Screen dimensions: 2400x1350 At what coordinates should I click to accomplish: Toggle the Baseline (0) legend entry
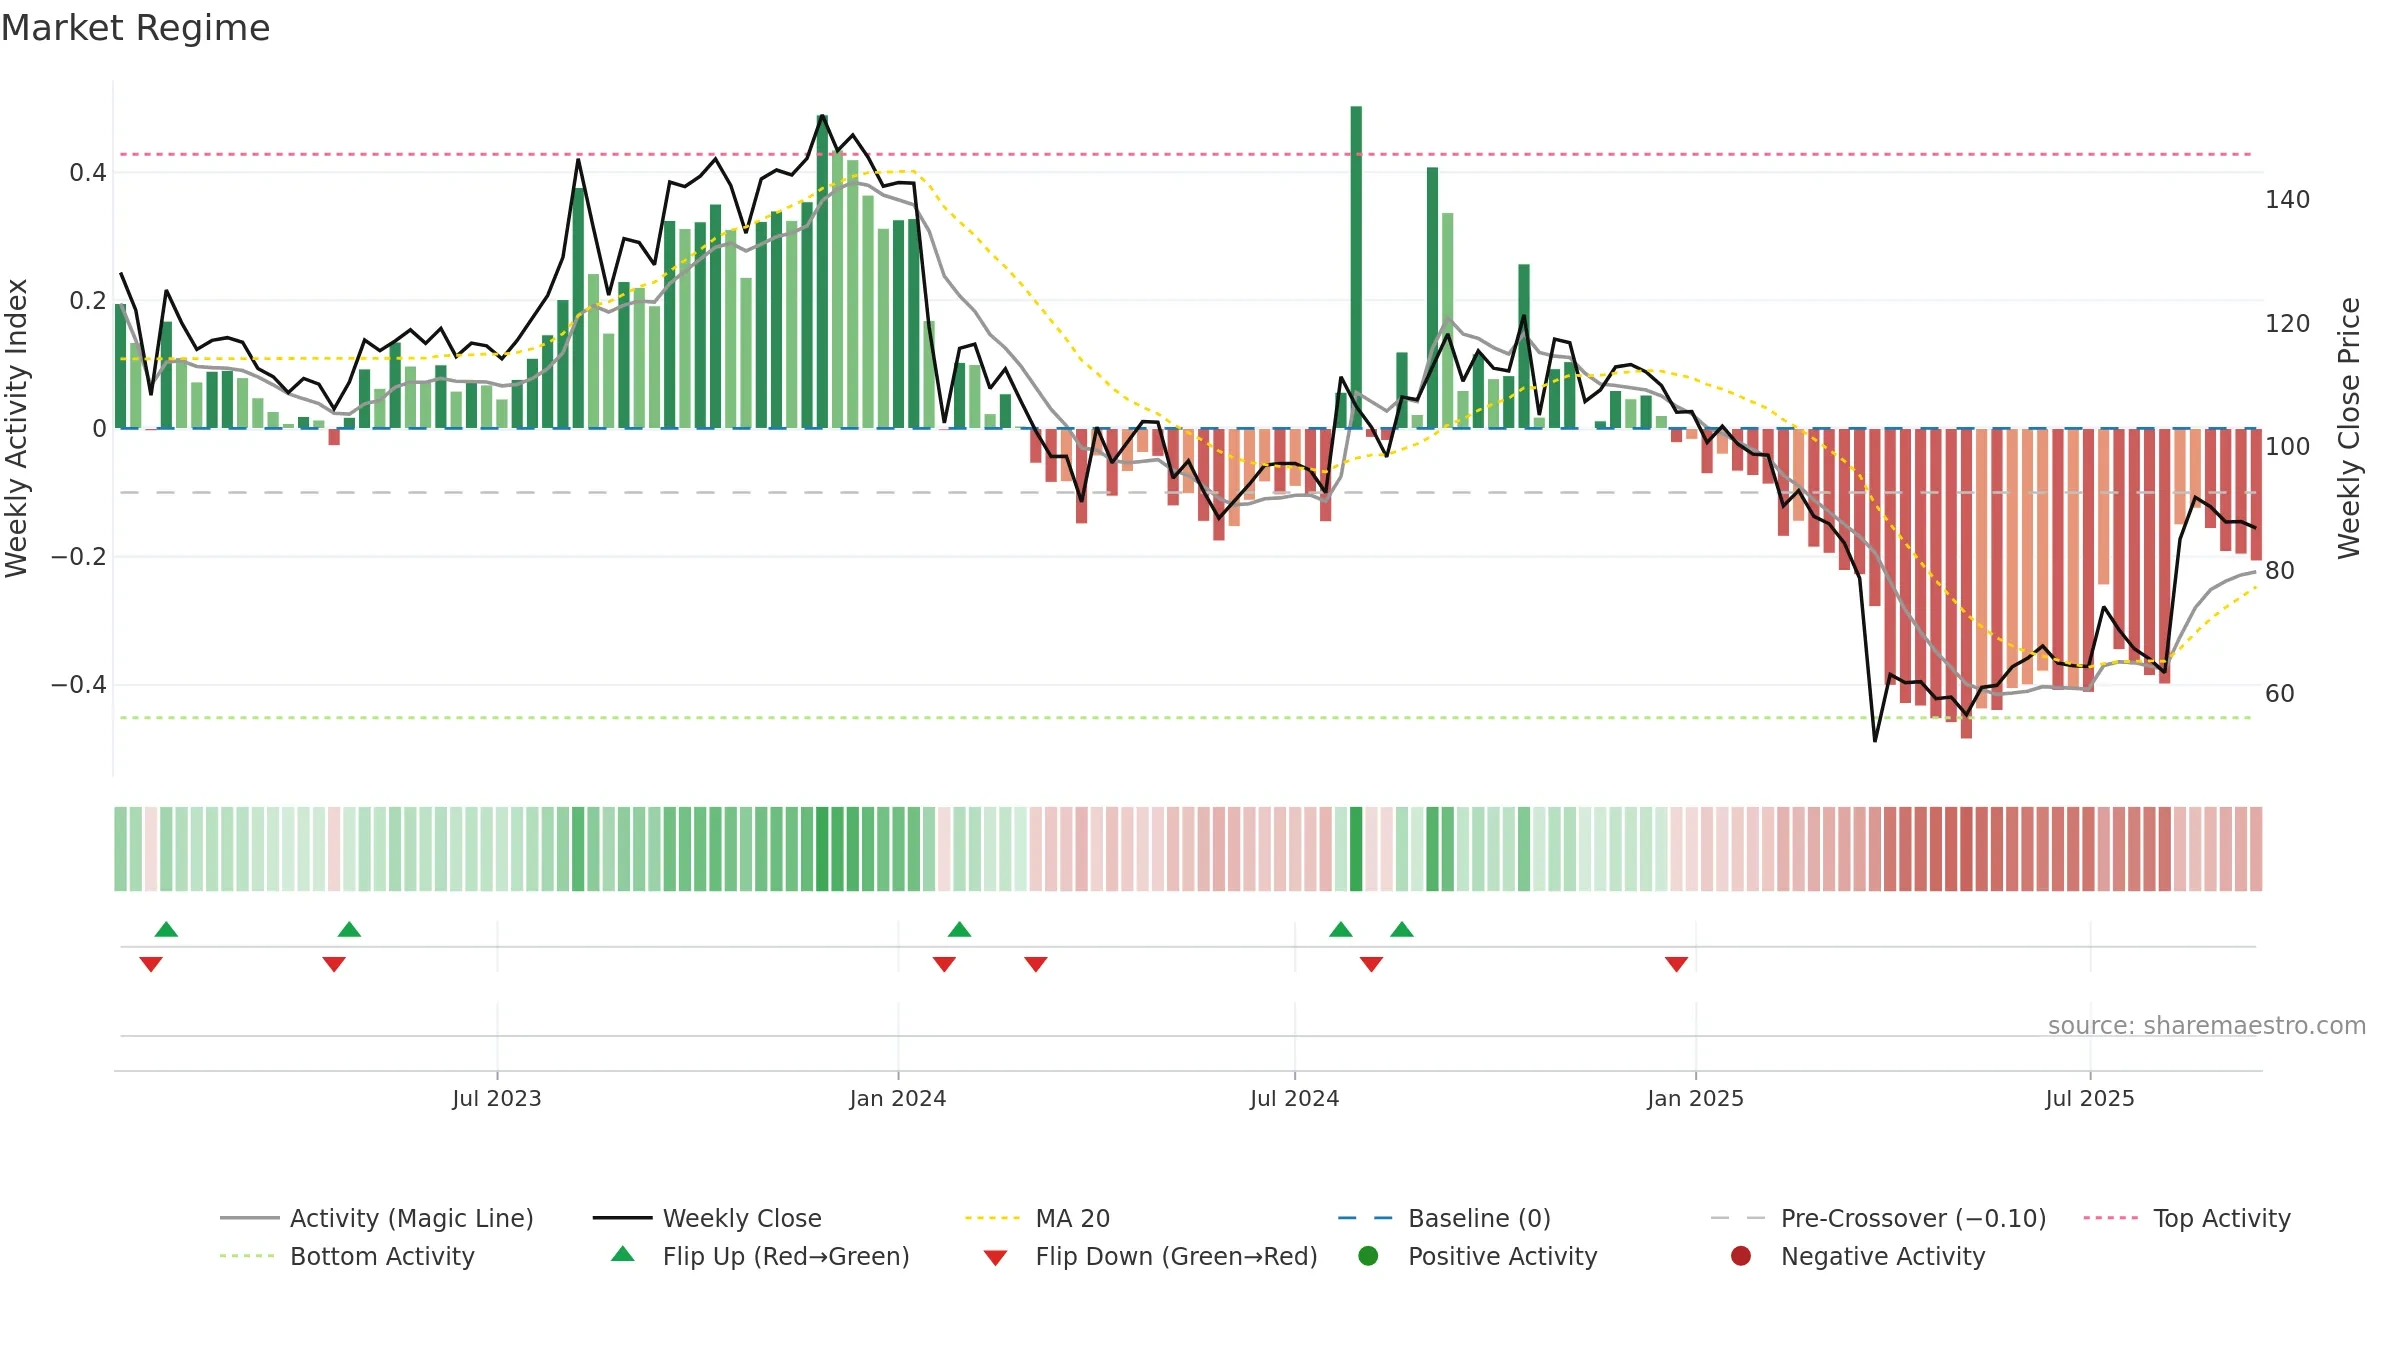[1444, 1218]
